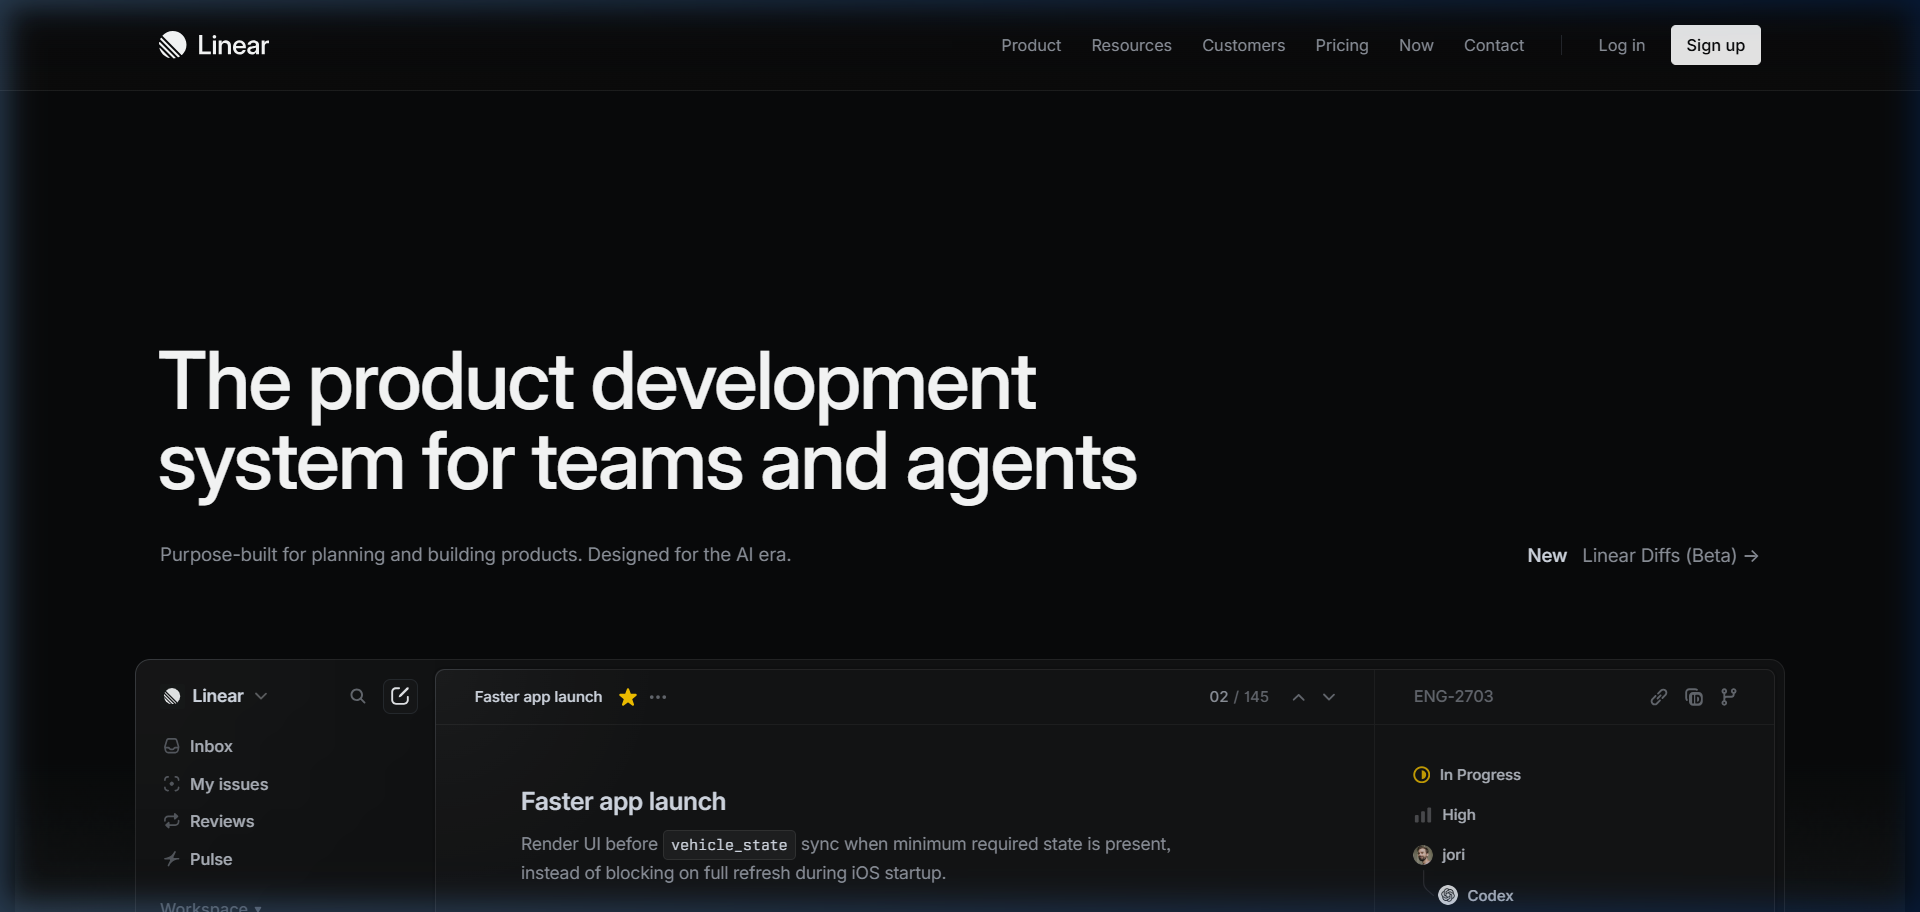Go to next issue with down chevron
The width and height of the screenshot is (1920, 912).
click(1329, 697)
